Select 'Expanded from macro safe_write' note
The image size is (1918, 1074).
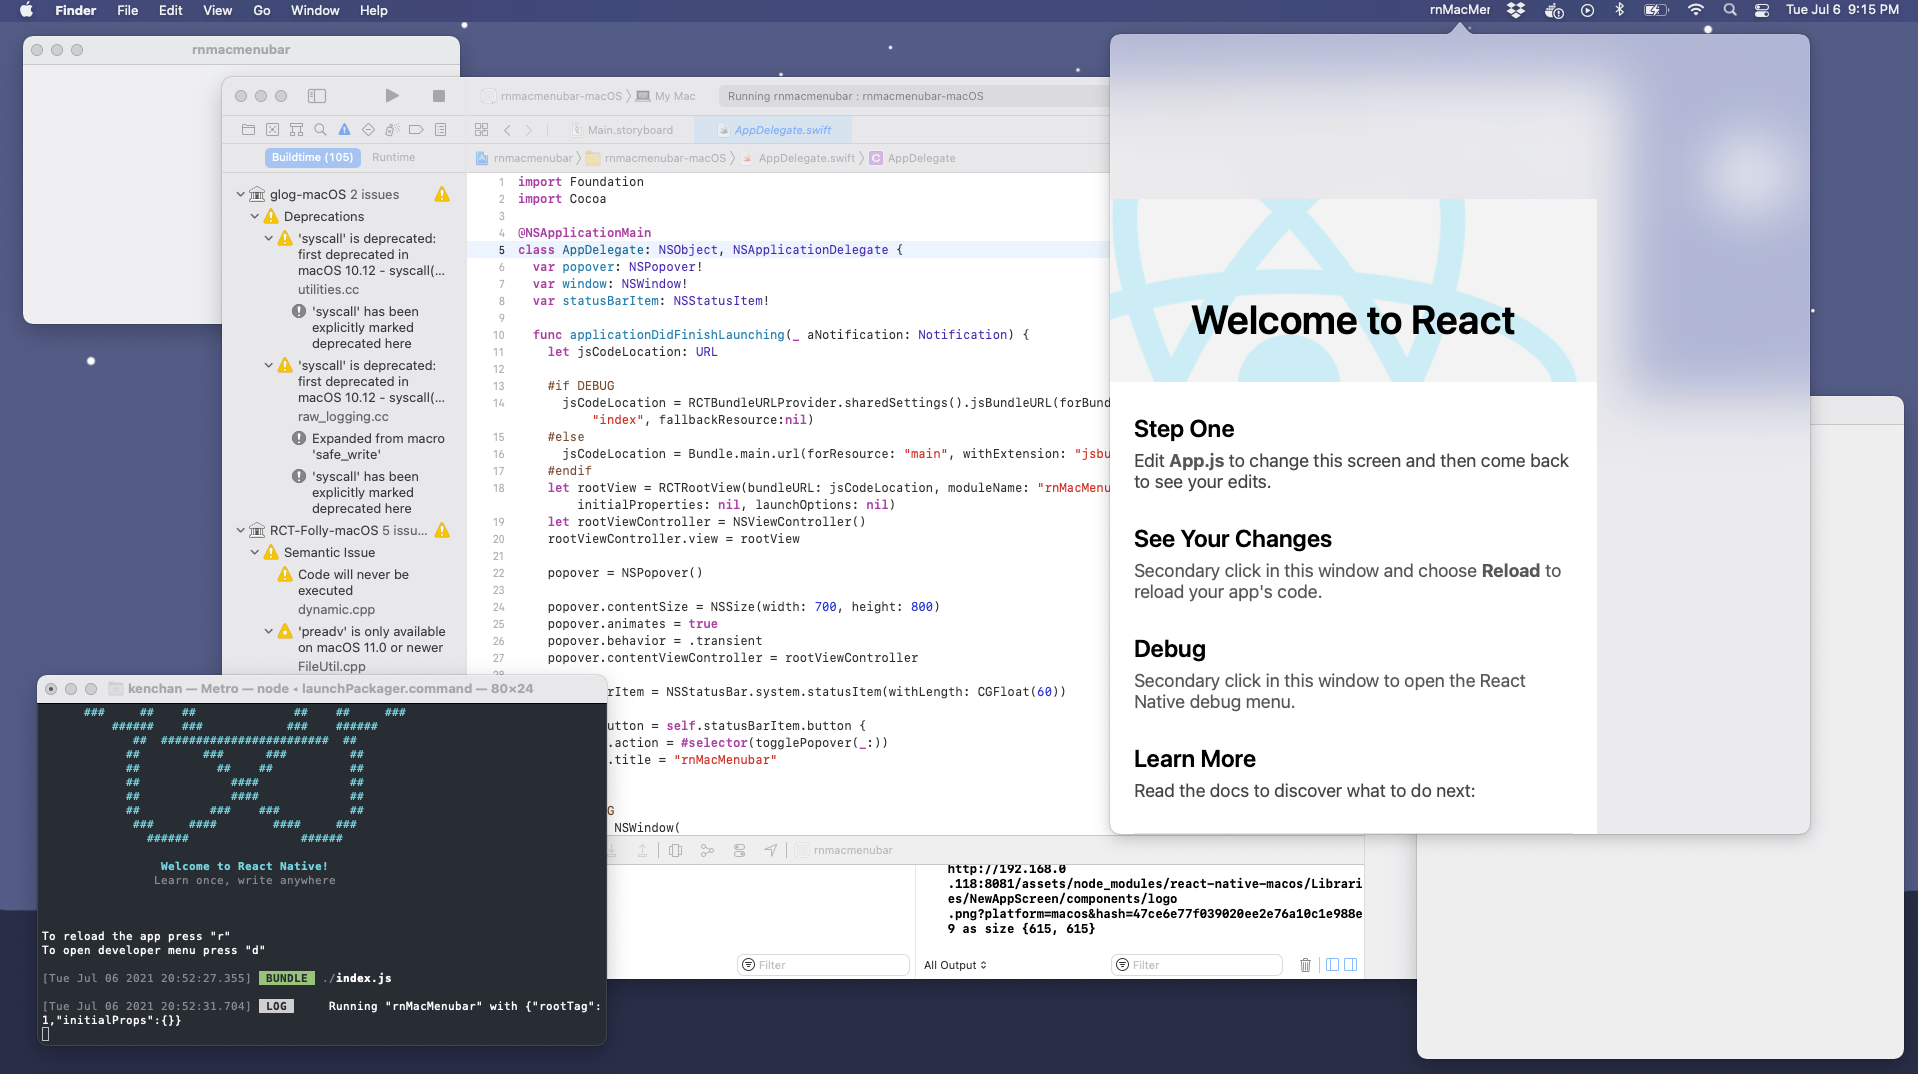(368, 446)
